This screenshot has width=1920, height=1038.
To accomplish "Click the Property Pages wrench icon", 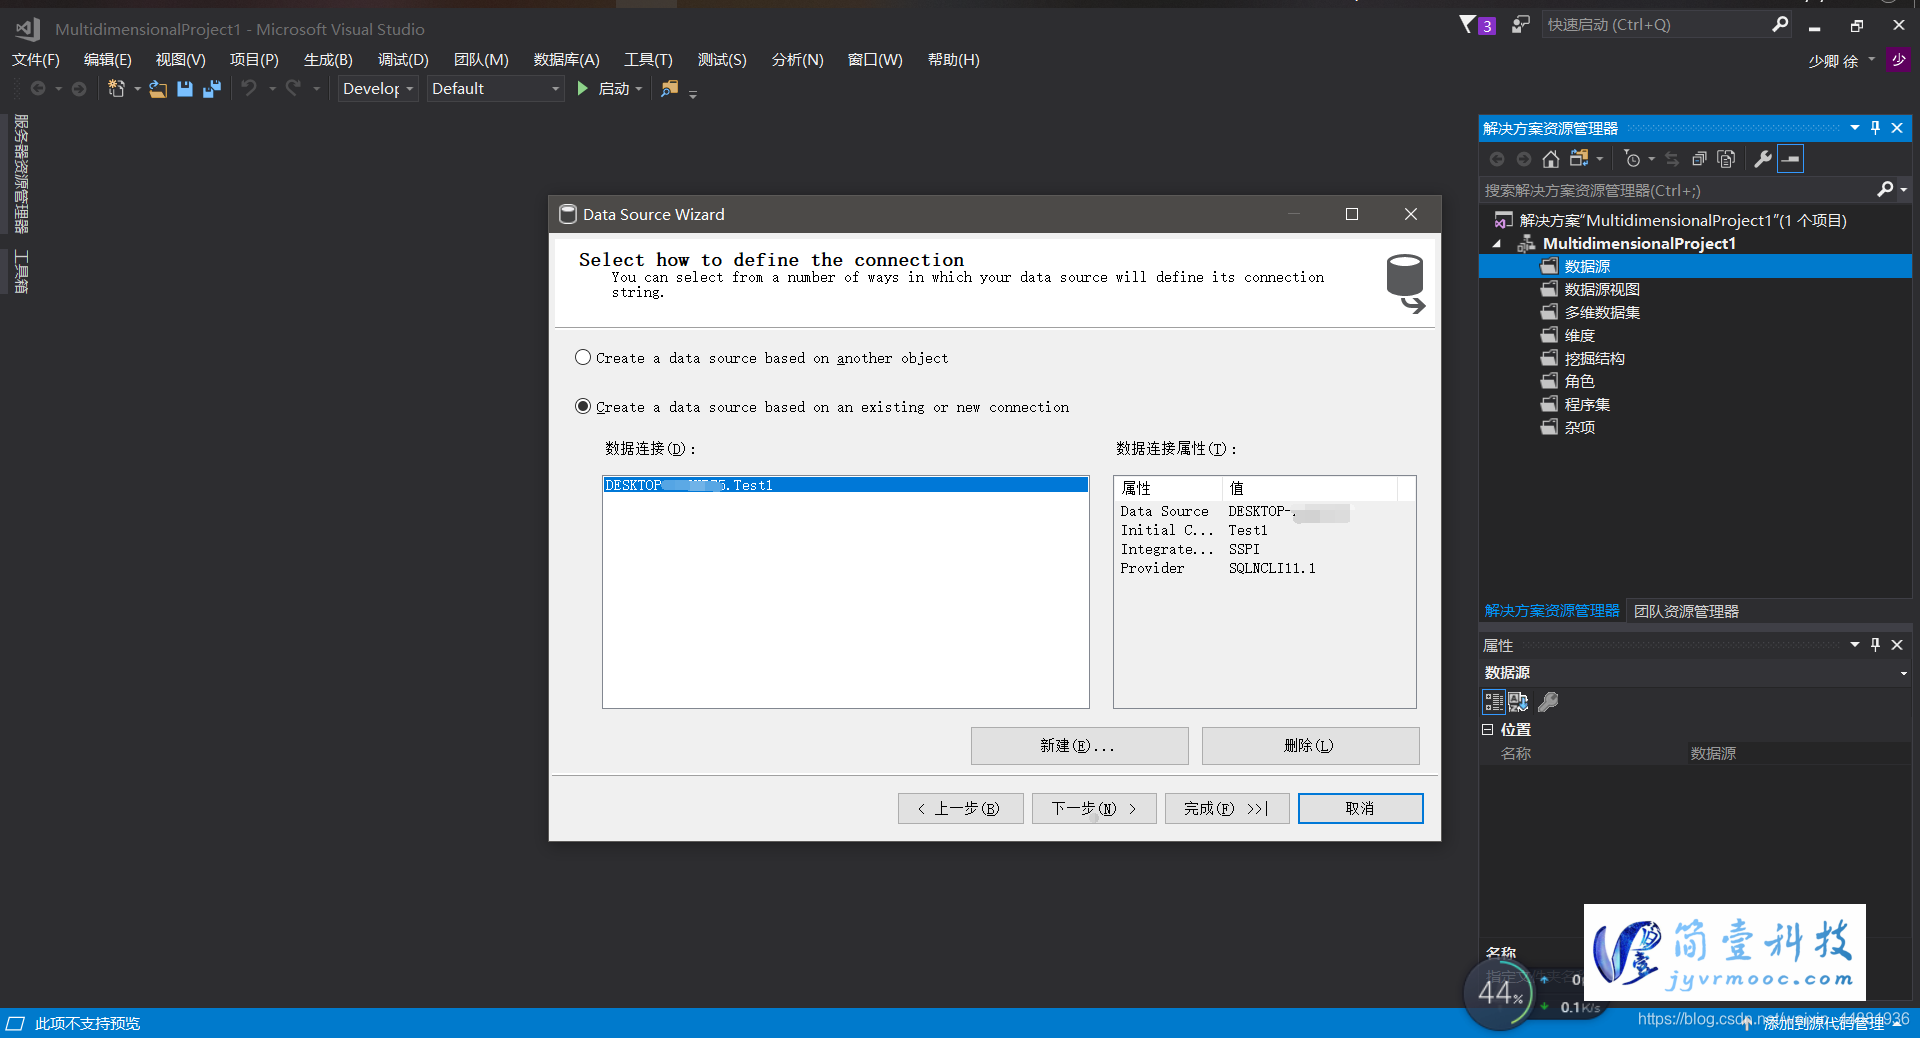I will coord(1548,702).
